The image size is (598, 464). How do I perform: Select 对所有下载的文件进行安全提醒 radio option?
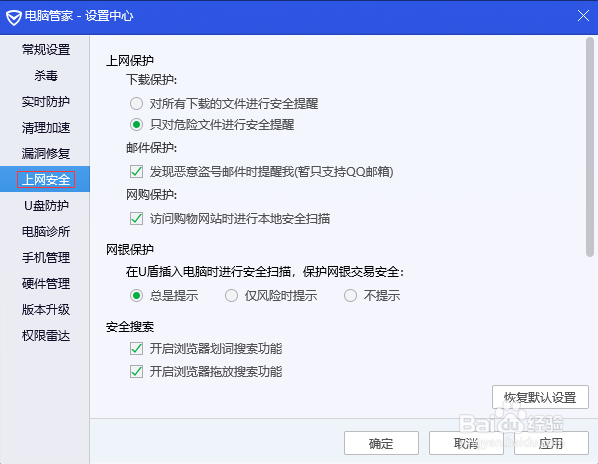(x=136, y=103)
